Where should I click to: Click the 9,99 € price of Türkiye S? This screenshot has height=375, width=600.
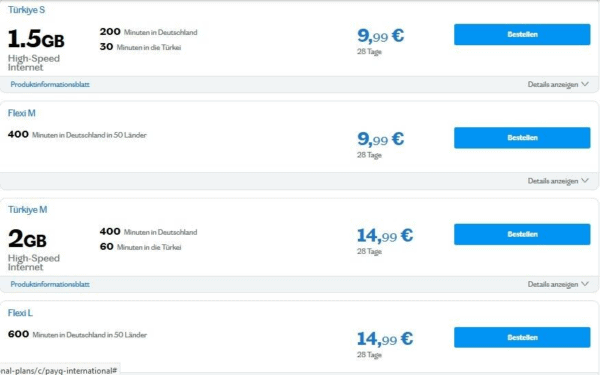coord(380,36)
